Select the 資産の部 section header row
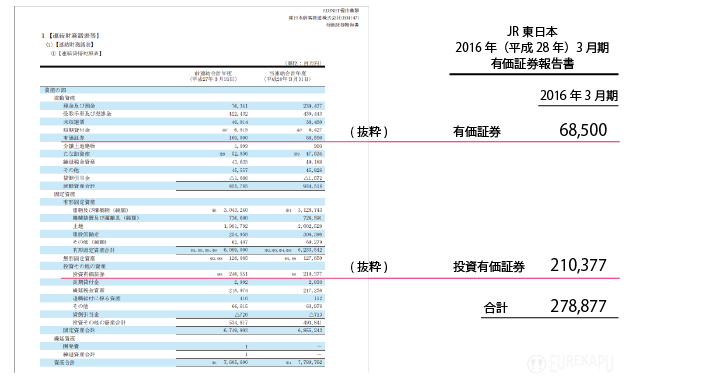 tap(182, 90)
